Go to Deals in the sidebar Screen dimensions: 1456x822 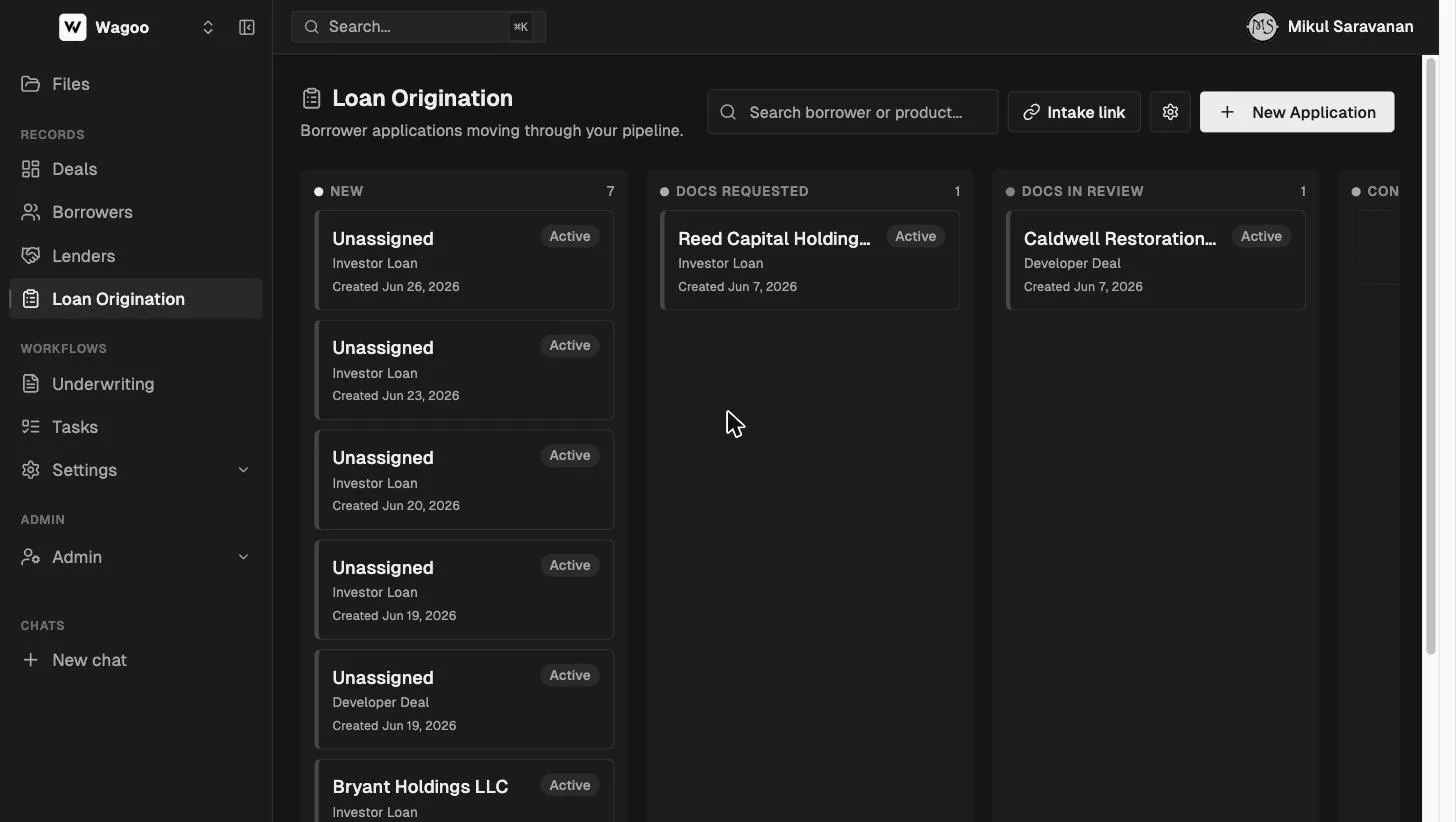(136, 169)
